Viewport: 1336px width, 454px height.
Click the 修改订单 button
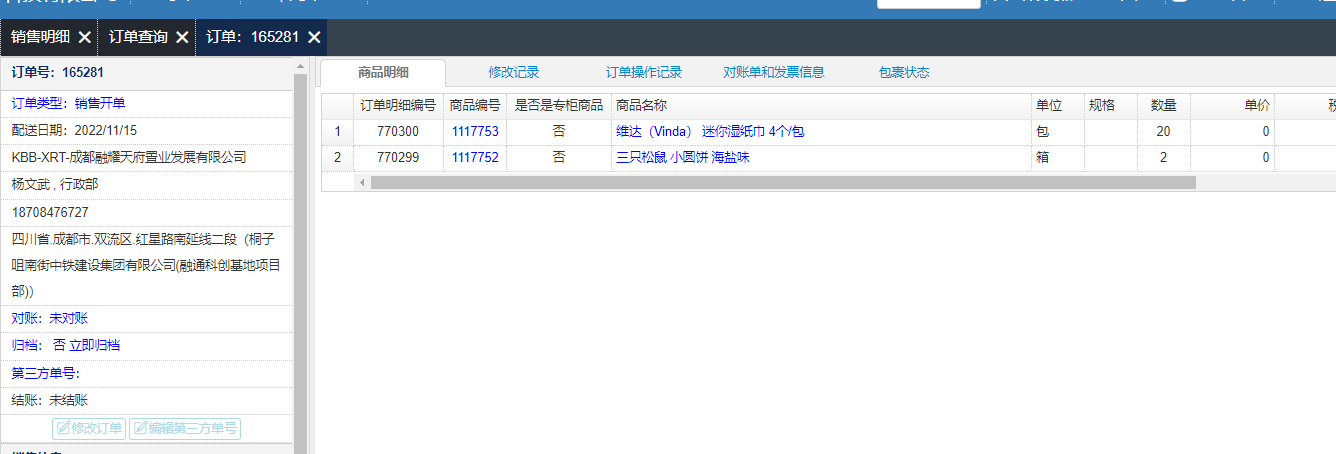click(89, 429)
